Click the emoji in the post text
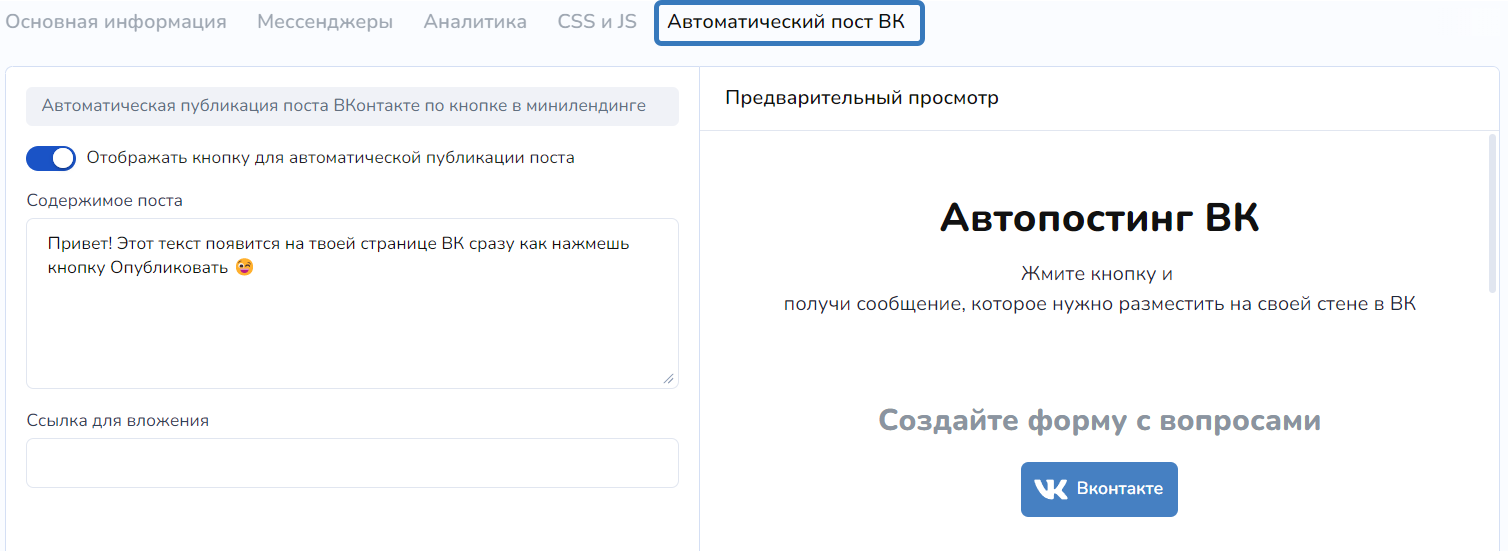The image size is (1508, 551). tap(244, 268)
